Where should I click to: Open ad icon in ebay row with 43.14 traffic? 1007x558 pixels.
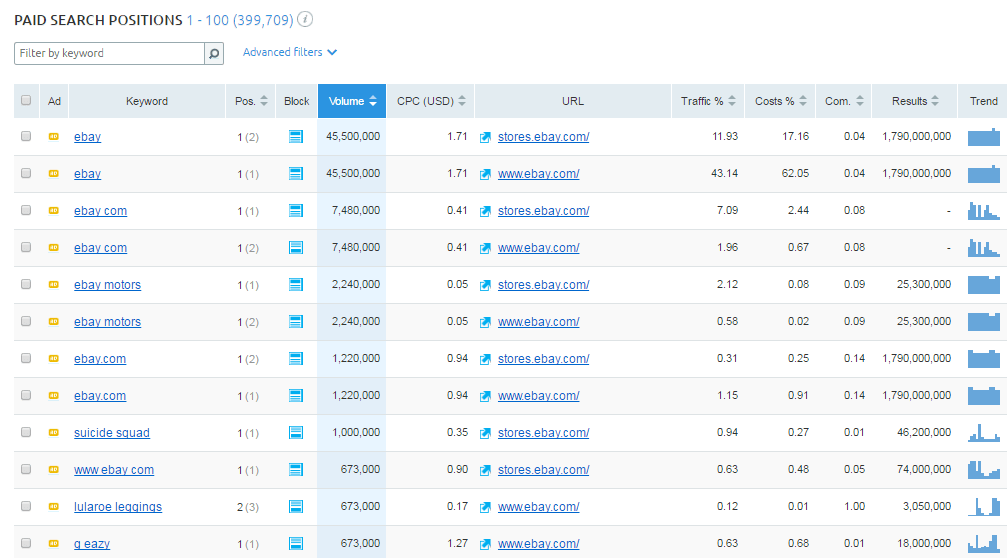[54, 173]
